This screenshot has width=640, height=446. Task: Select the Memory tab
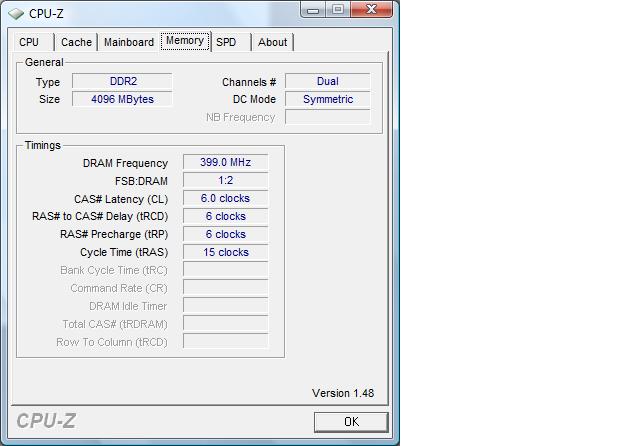pos(185,41)
